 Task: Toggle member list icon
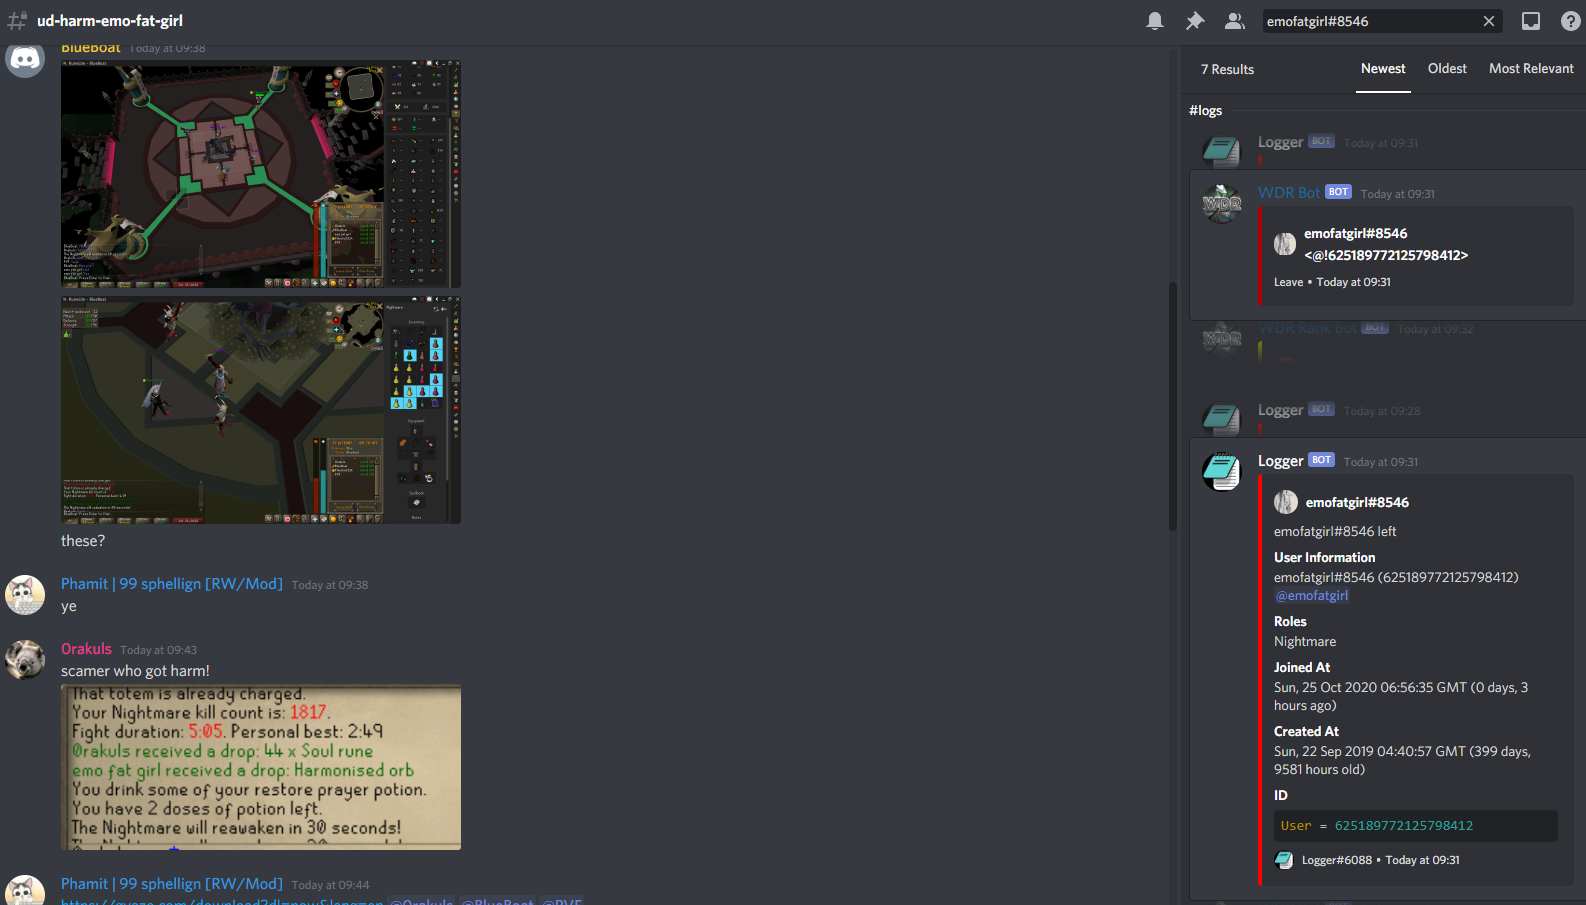coord(1235,21)
